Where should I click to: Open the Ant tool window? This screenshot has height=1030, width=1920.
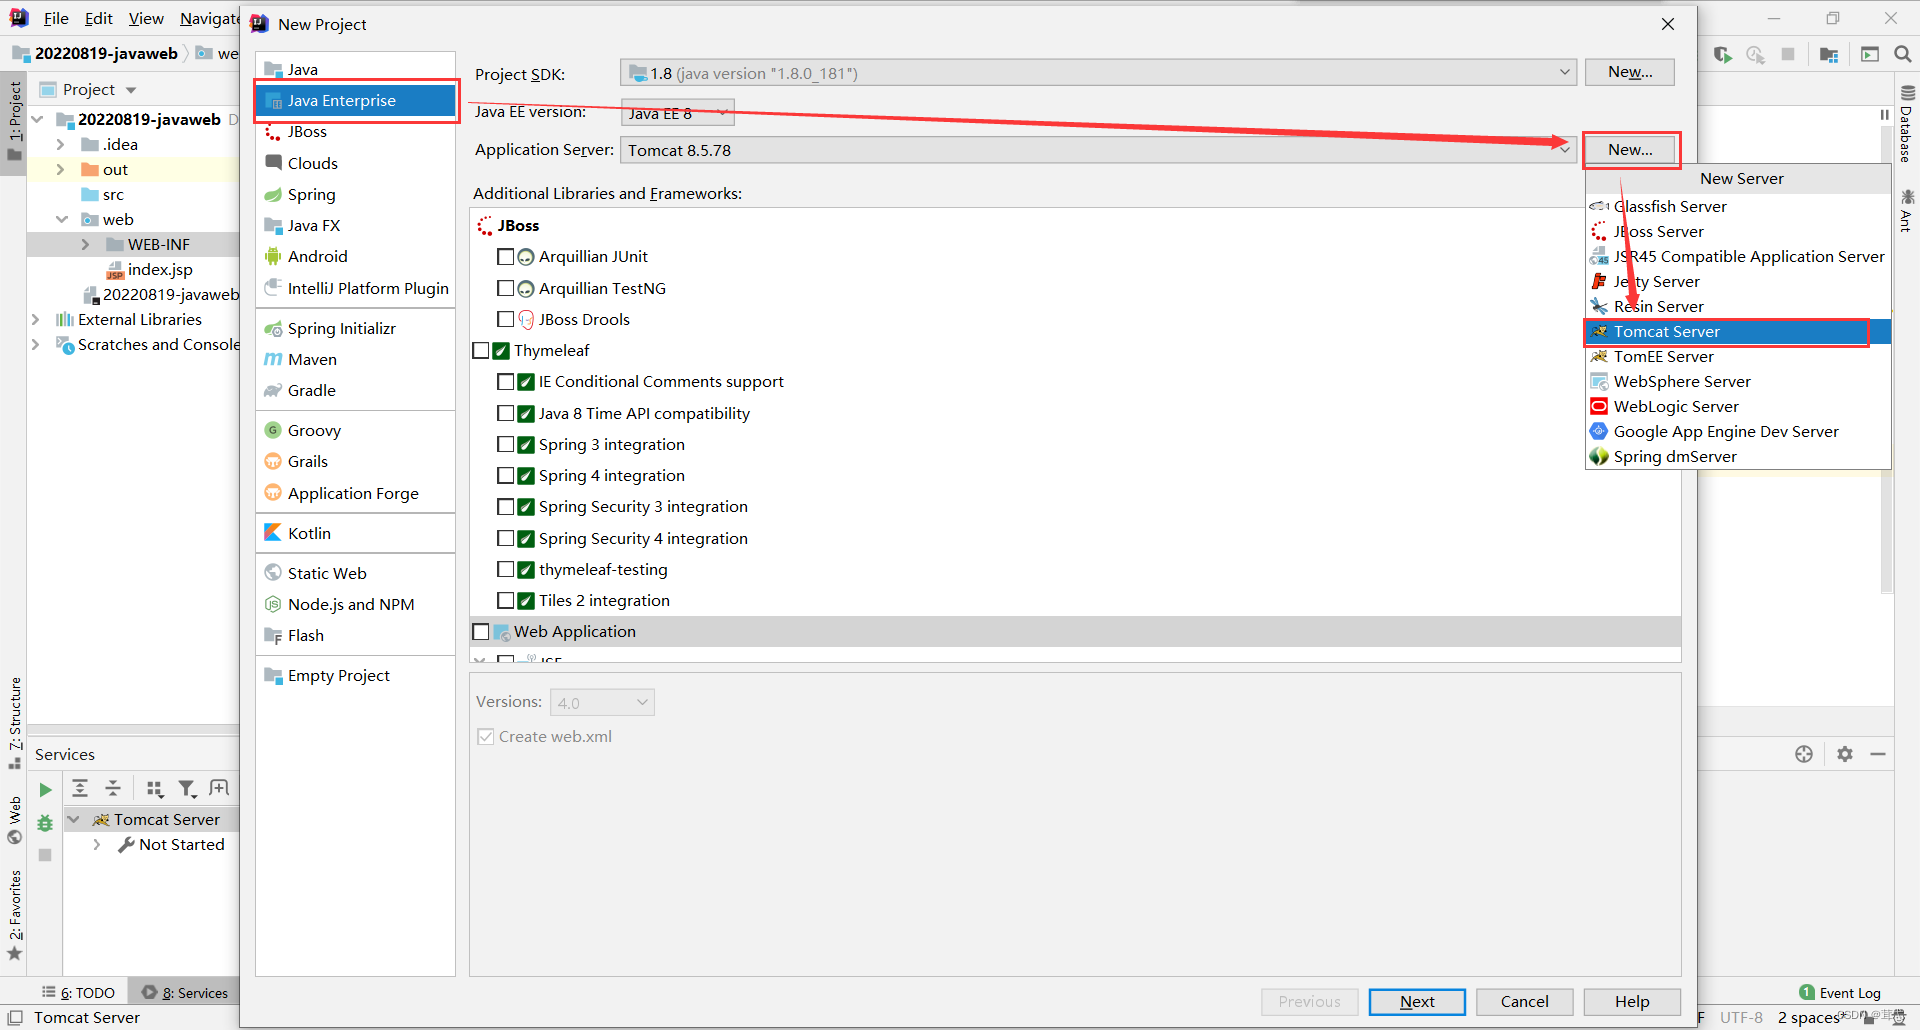pos(1906,211)
